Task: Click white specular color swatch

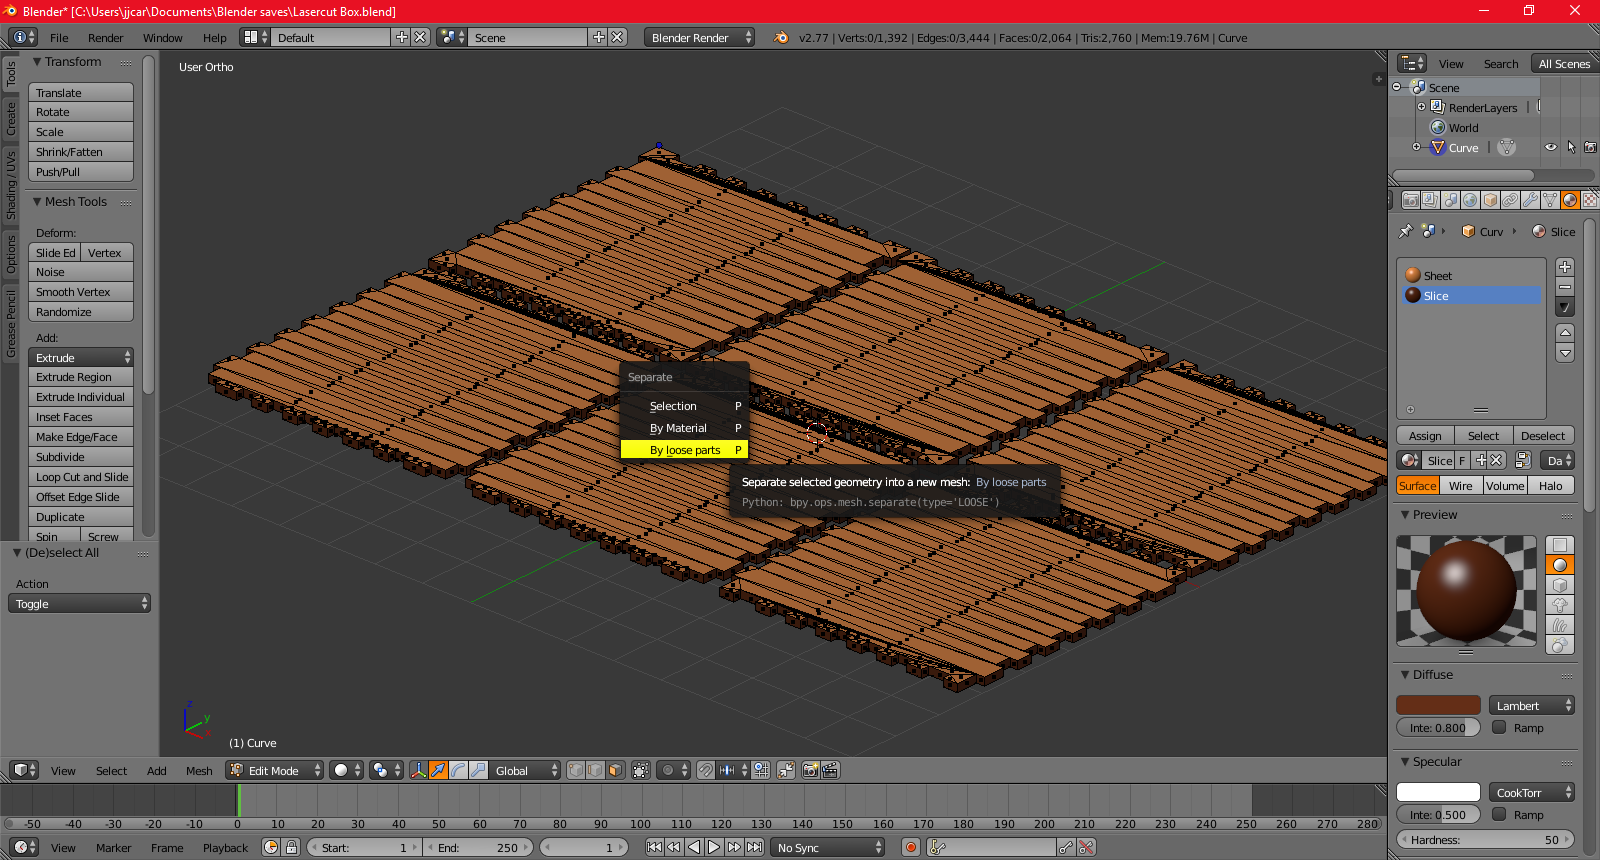Action: [x=1438, y=793]
